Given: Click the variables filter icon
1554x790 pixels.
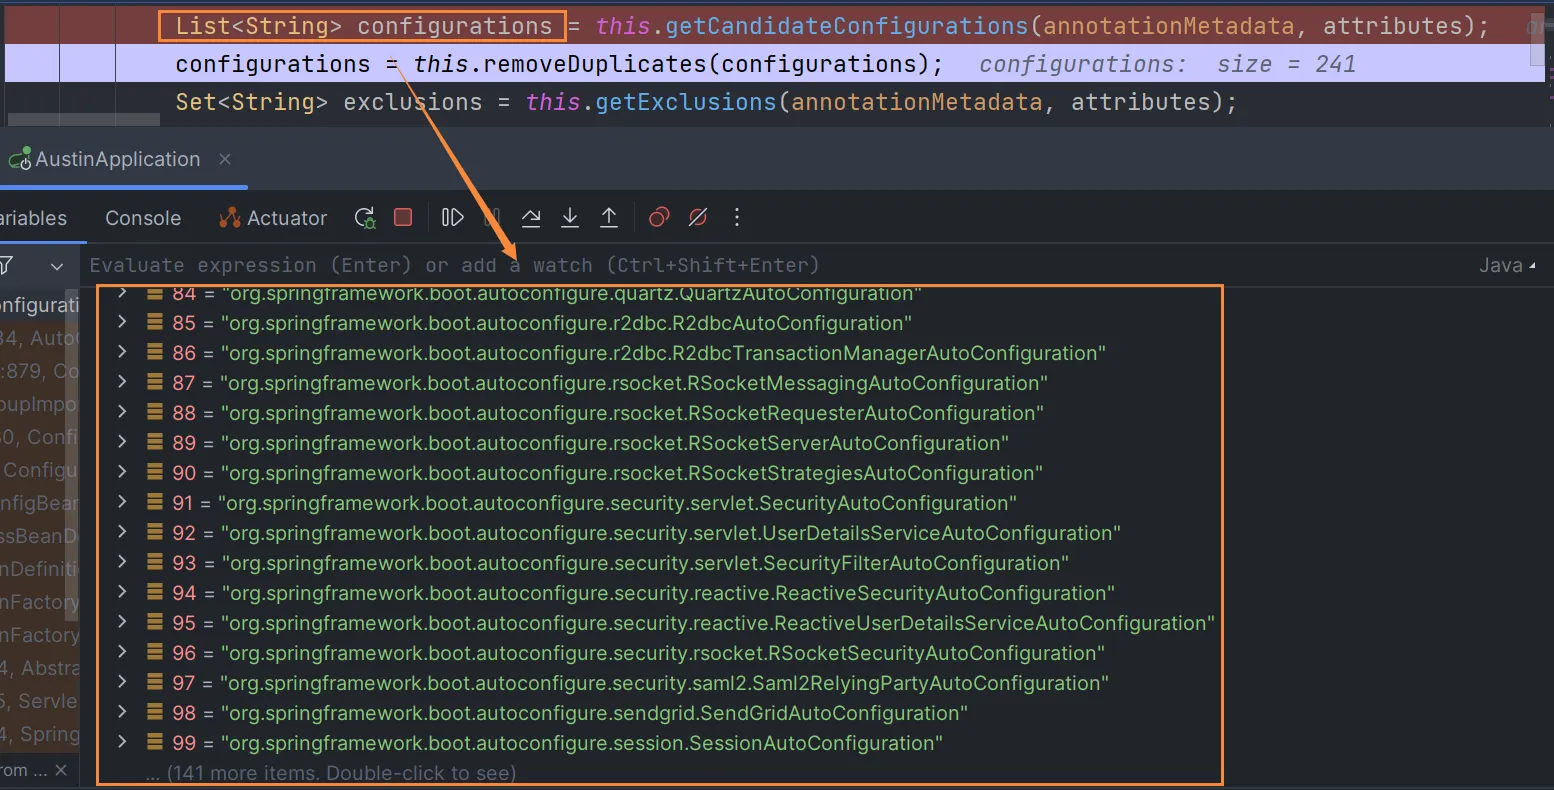Looking at the screenshot, I should pyautogui.click(x=6, y=266).
